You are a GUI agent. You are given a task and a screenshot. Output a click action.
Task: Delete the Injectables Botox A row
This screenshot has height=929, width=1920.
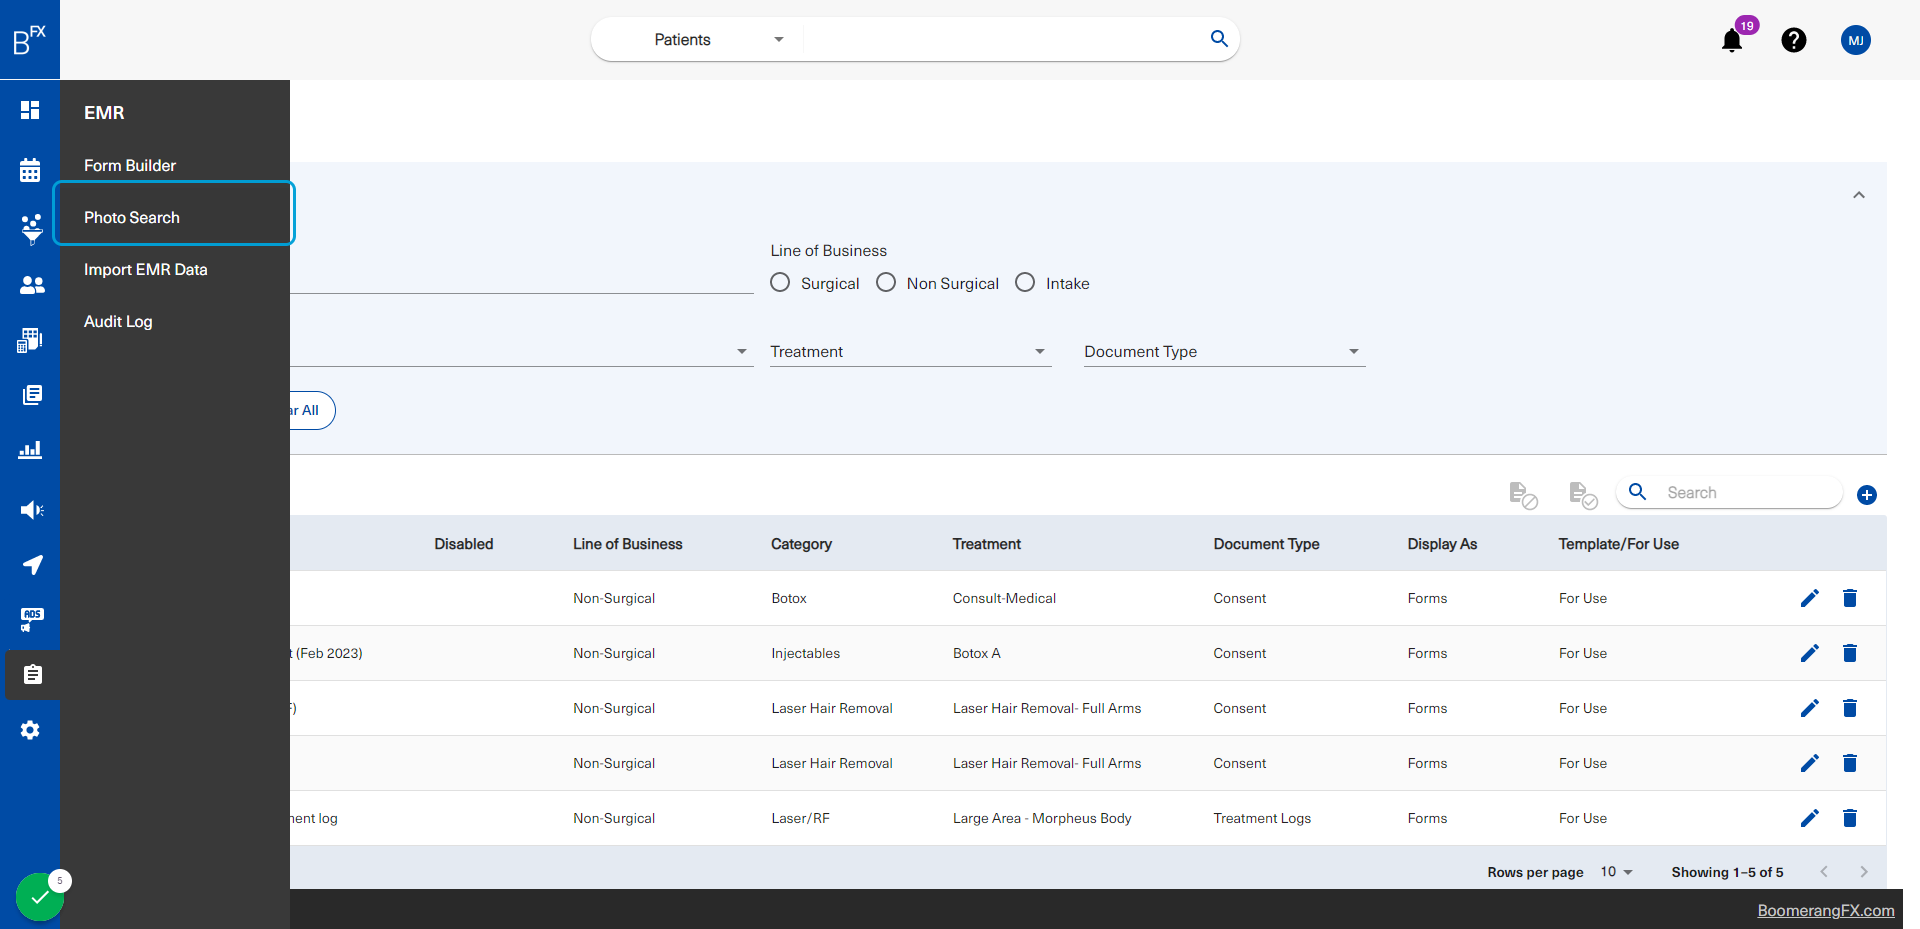click(x=1850, y=653)
